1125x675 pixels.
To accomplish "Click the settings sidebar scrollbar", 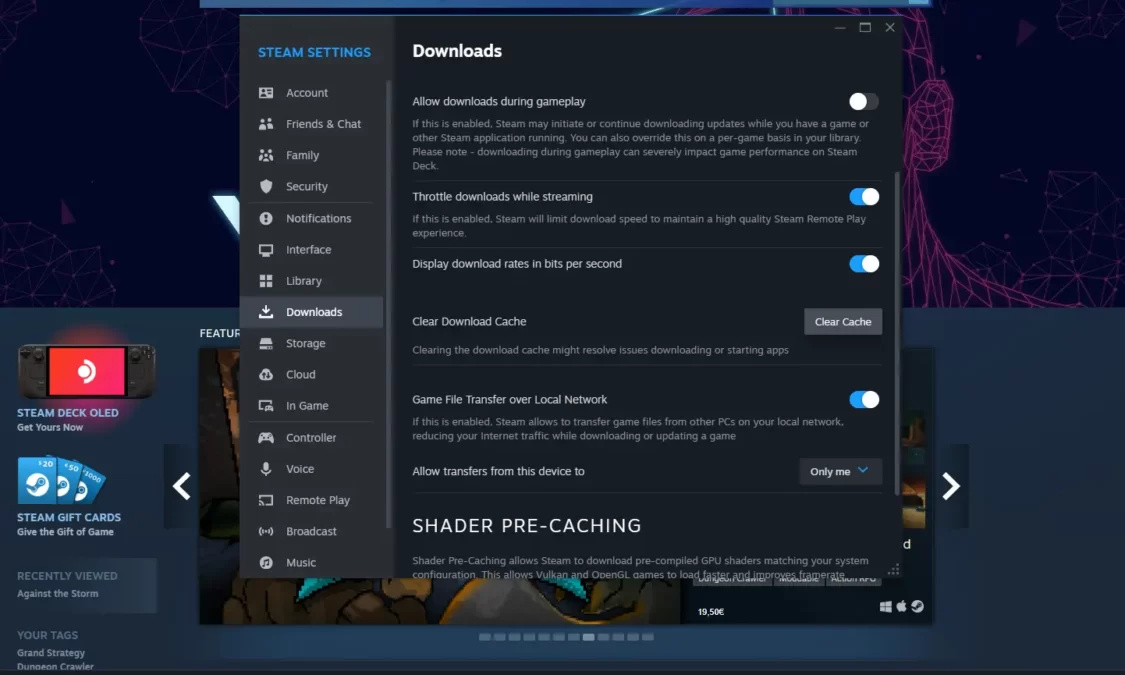I will pos(388,305).
